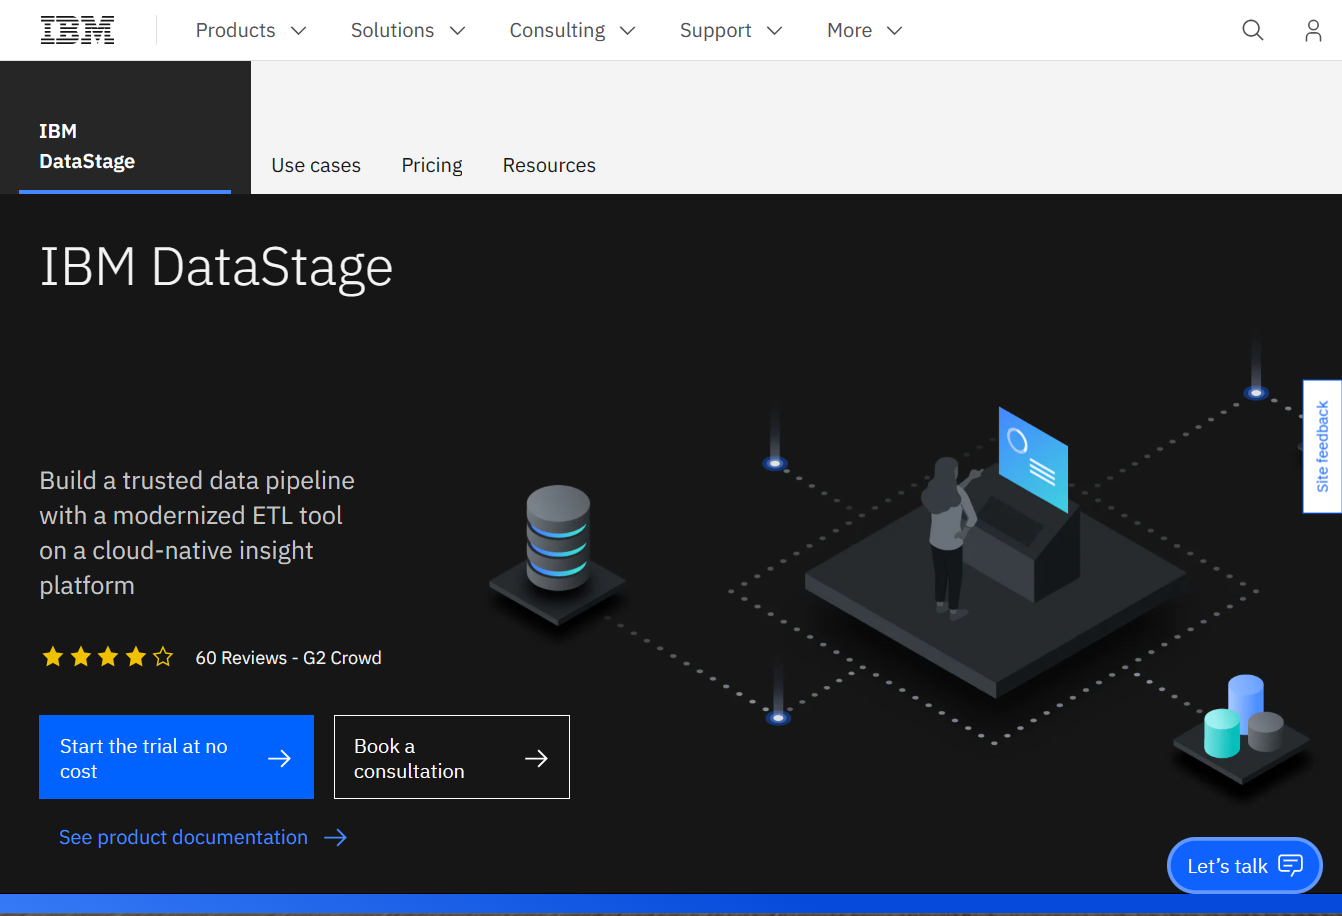
Task: Expand the Products dropdown menu
Action: point(251,30)
